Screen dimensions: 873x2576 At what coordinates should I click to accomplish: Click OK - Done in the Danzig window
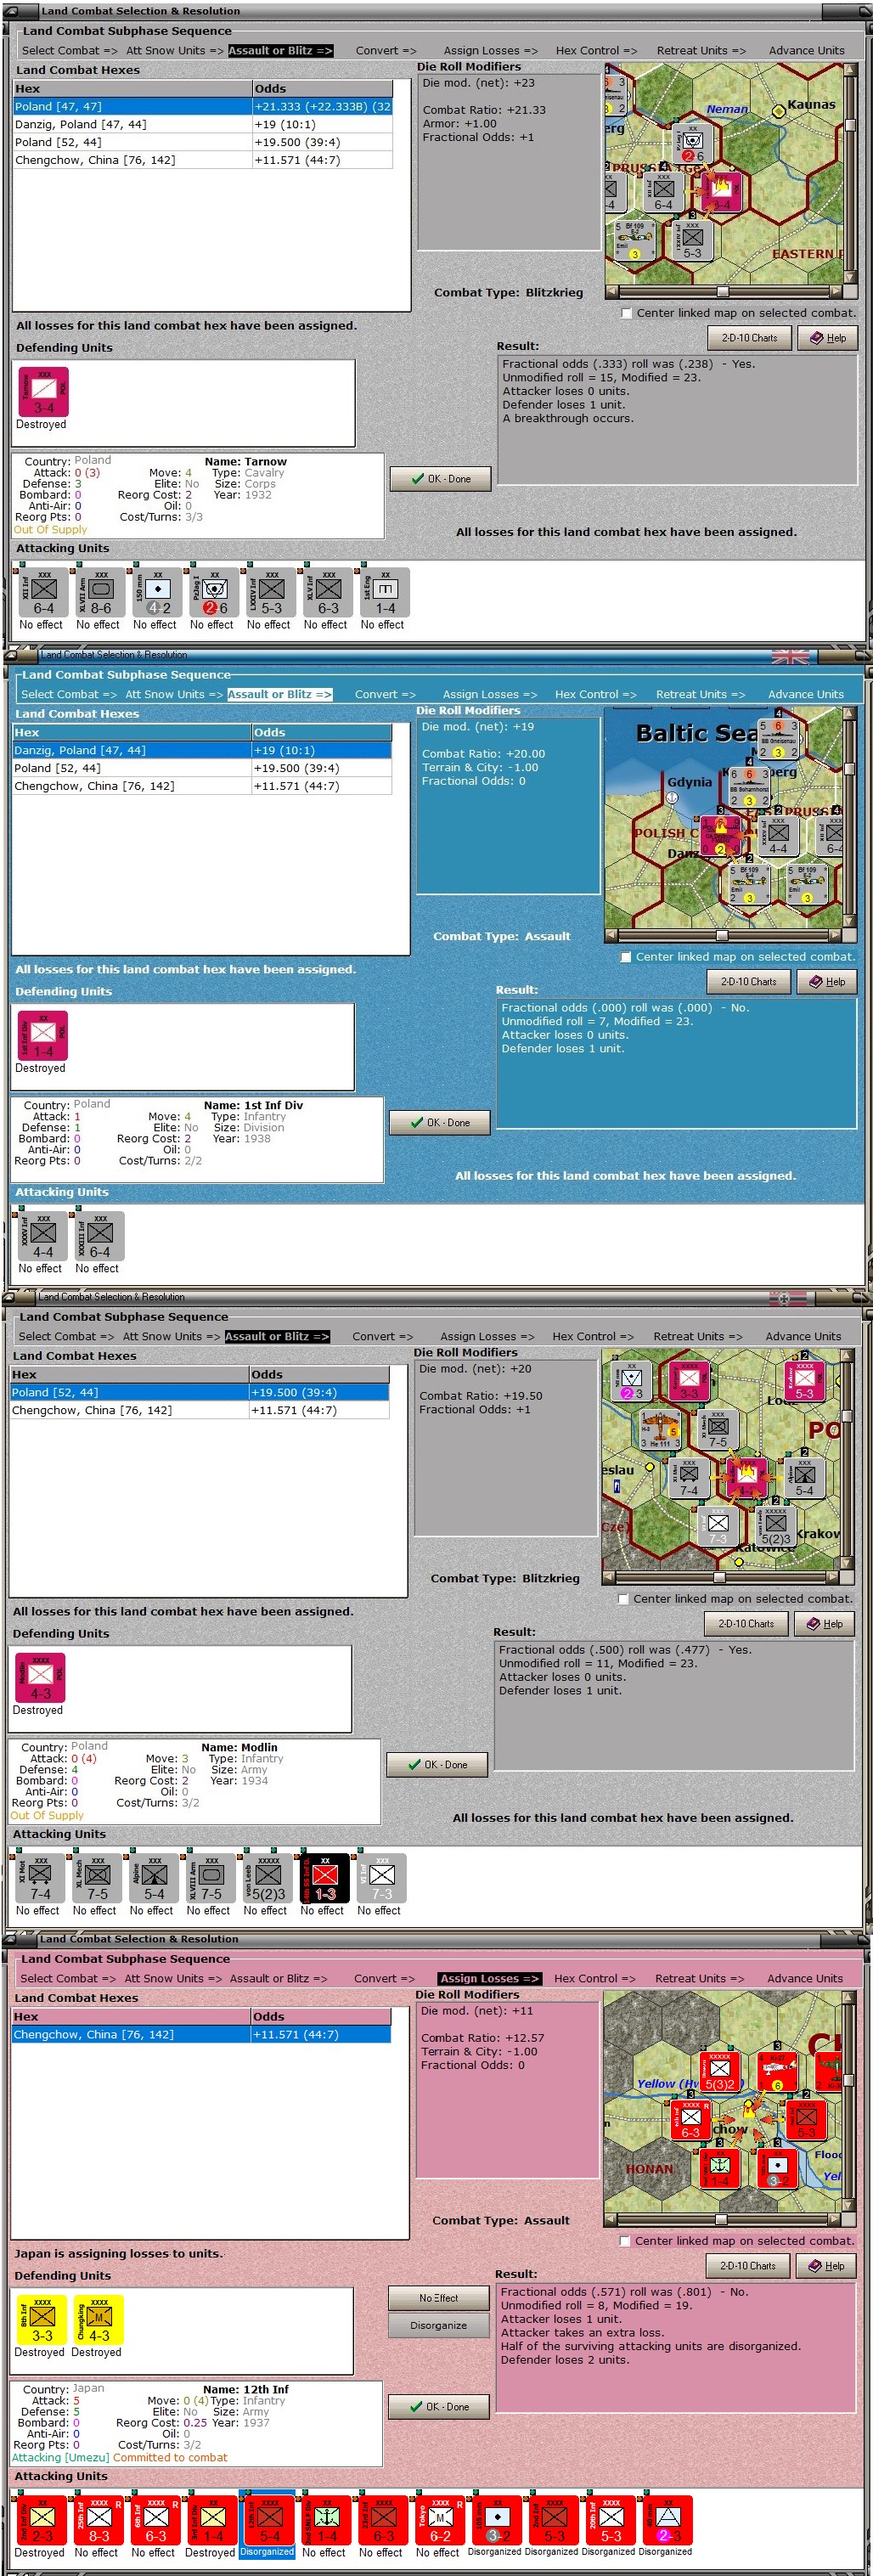pos(439,1123)
